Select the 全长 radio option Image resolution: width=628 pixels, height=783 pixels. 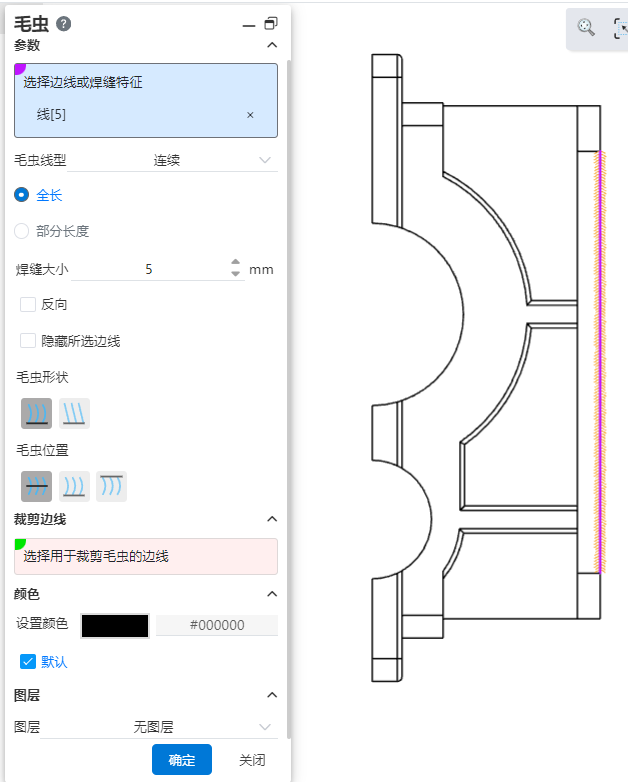tap(22, 195)
